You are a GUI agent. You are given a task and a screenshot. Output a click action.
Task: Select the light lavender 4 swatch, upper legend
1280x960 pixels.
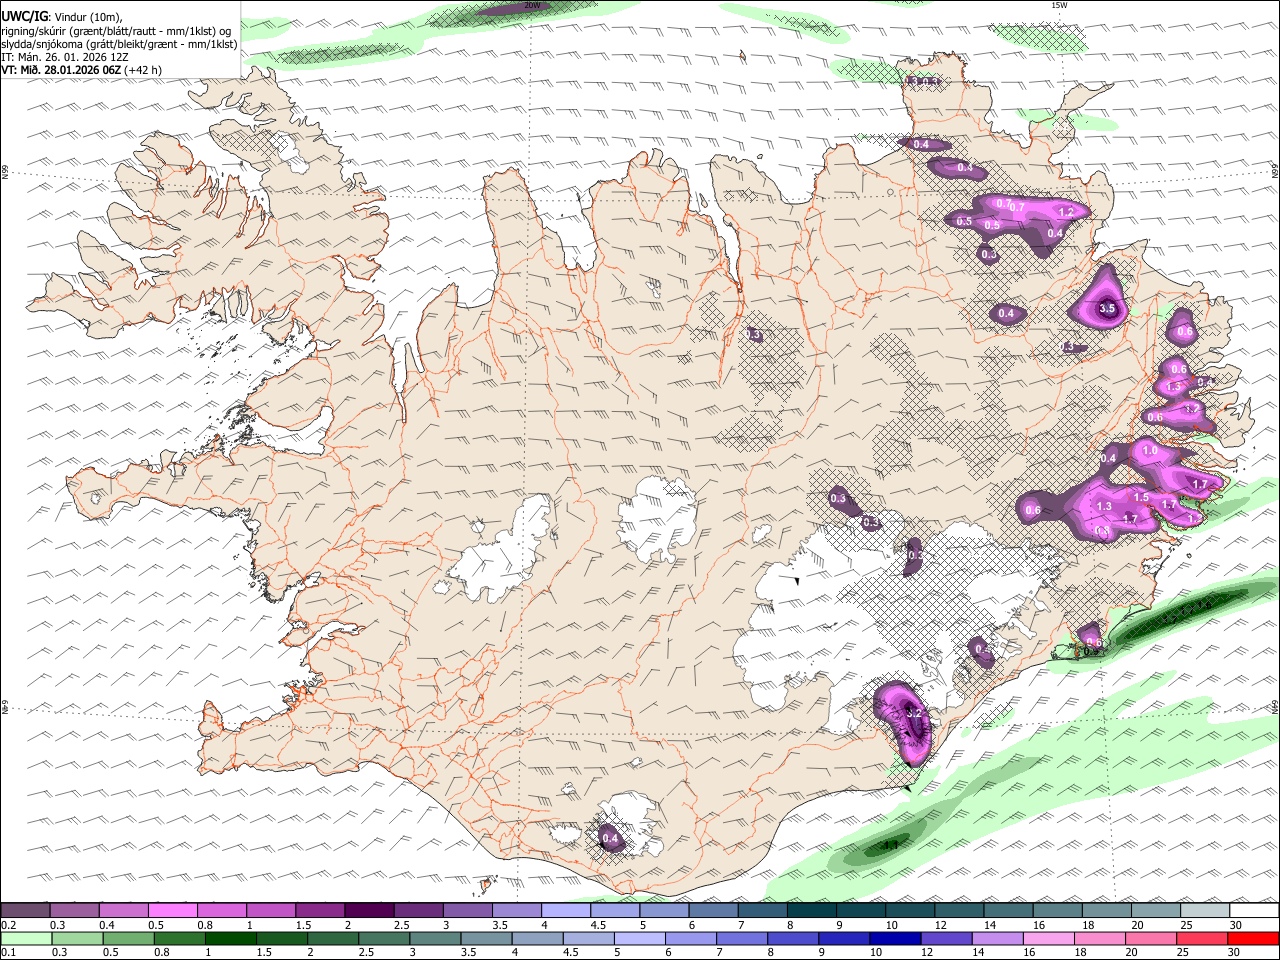click(x=564, y=911)
